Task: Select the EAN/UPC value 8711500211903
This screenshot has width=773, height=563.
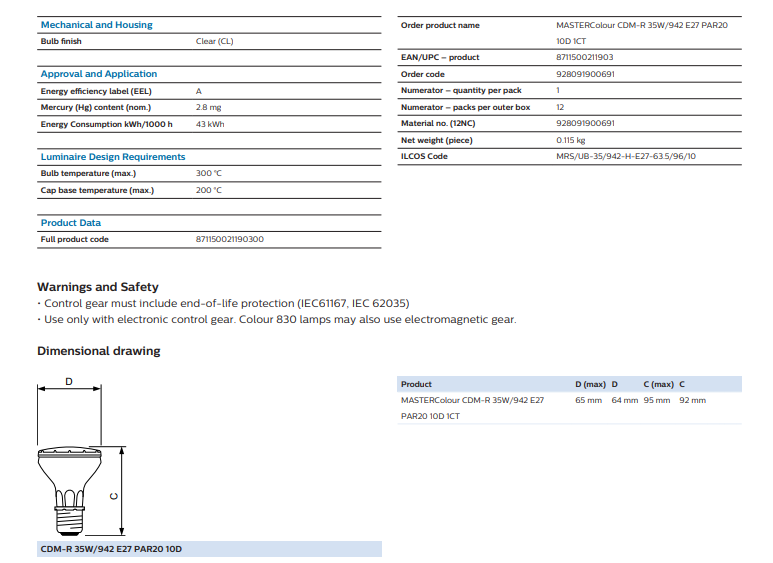Action: click(x=585, y=58)
